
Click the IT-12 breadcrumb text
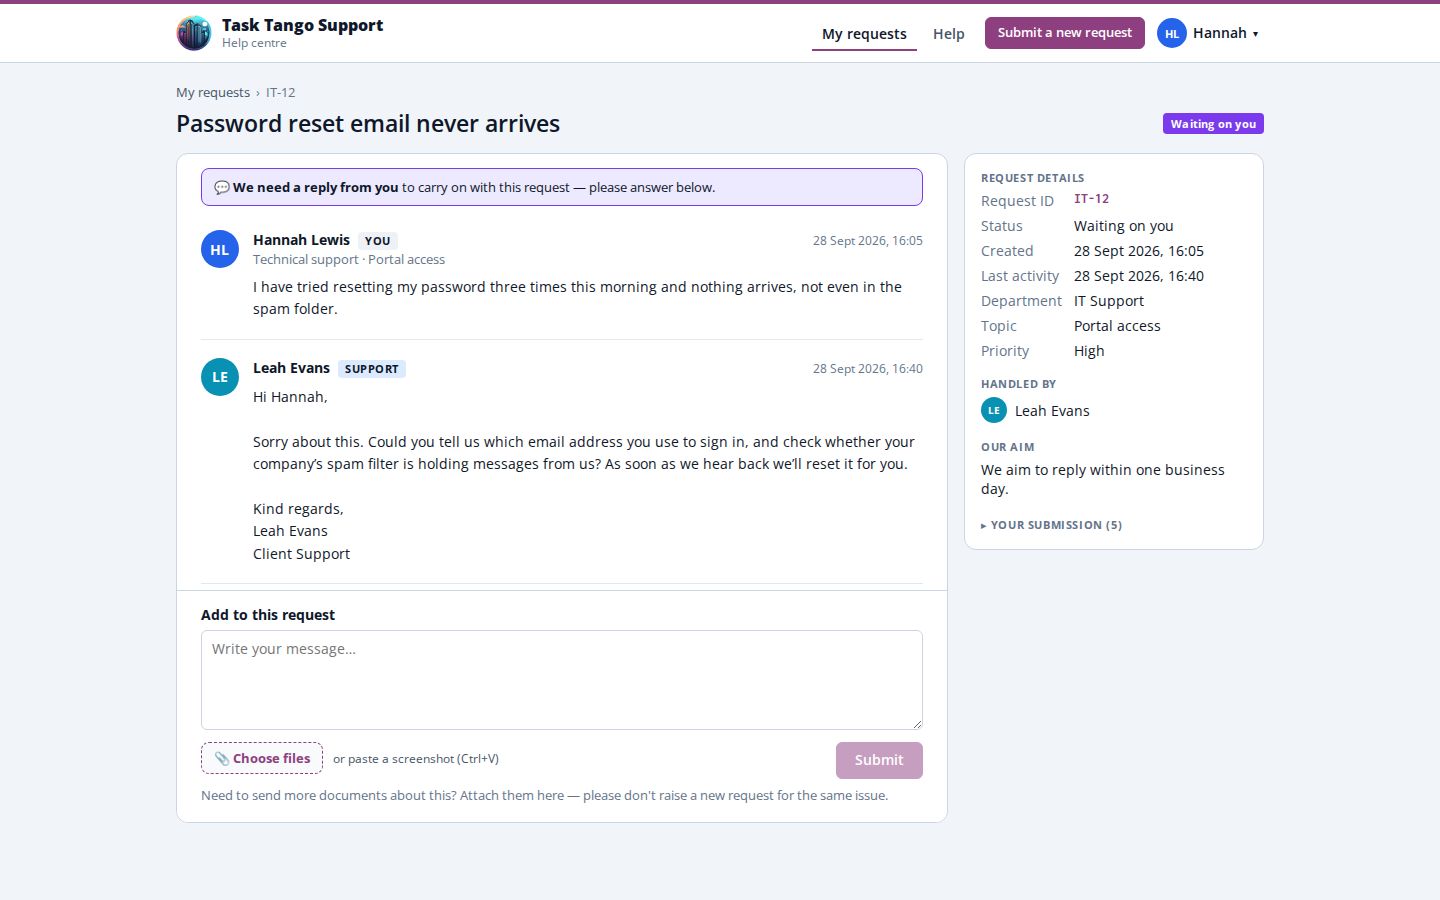[x=280, y=92]
